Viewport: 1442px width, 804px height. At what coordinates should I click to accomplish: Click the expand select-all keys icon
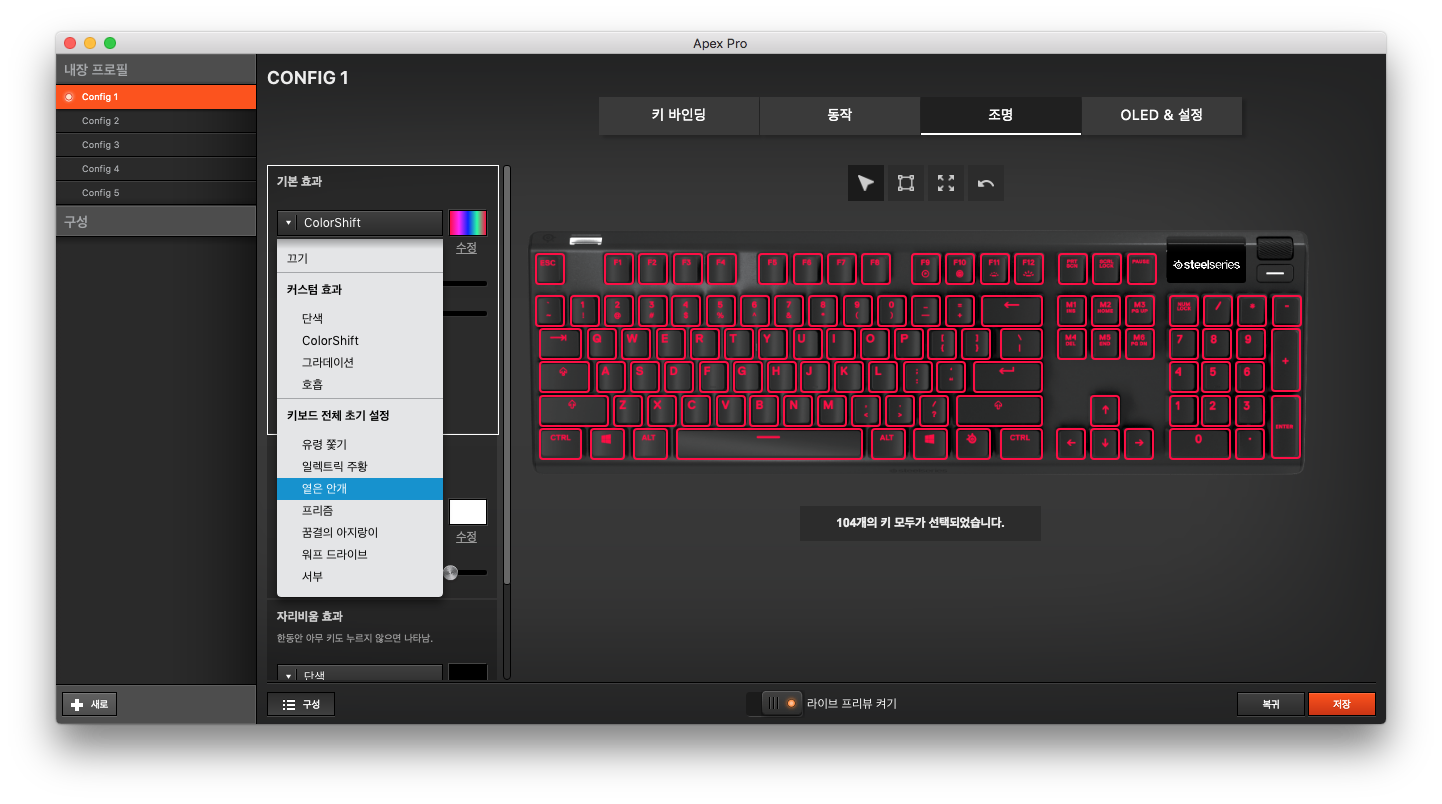point(946,183)
